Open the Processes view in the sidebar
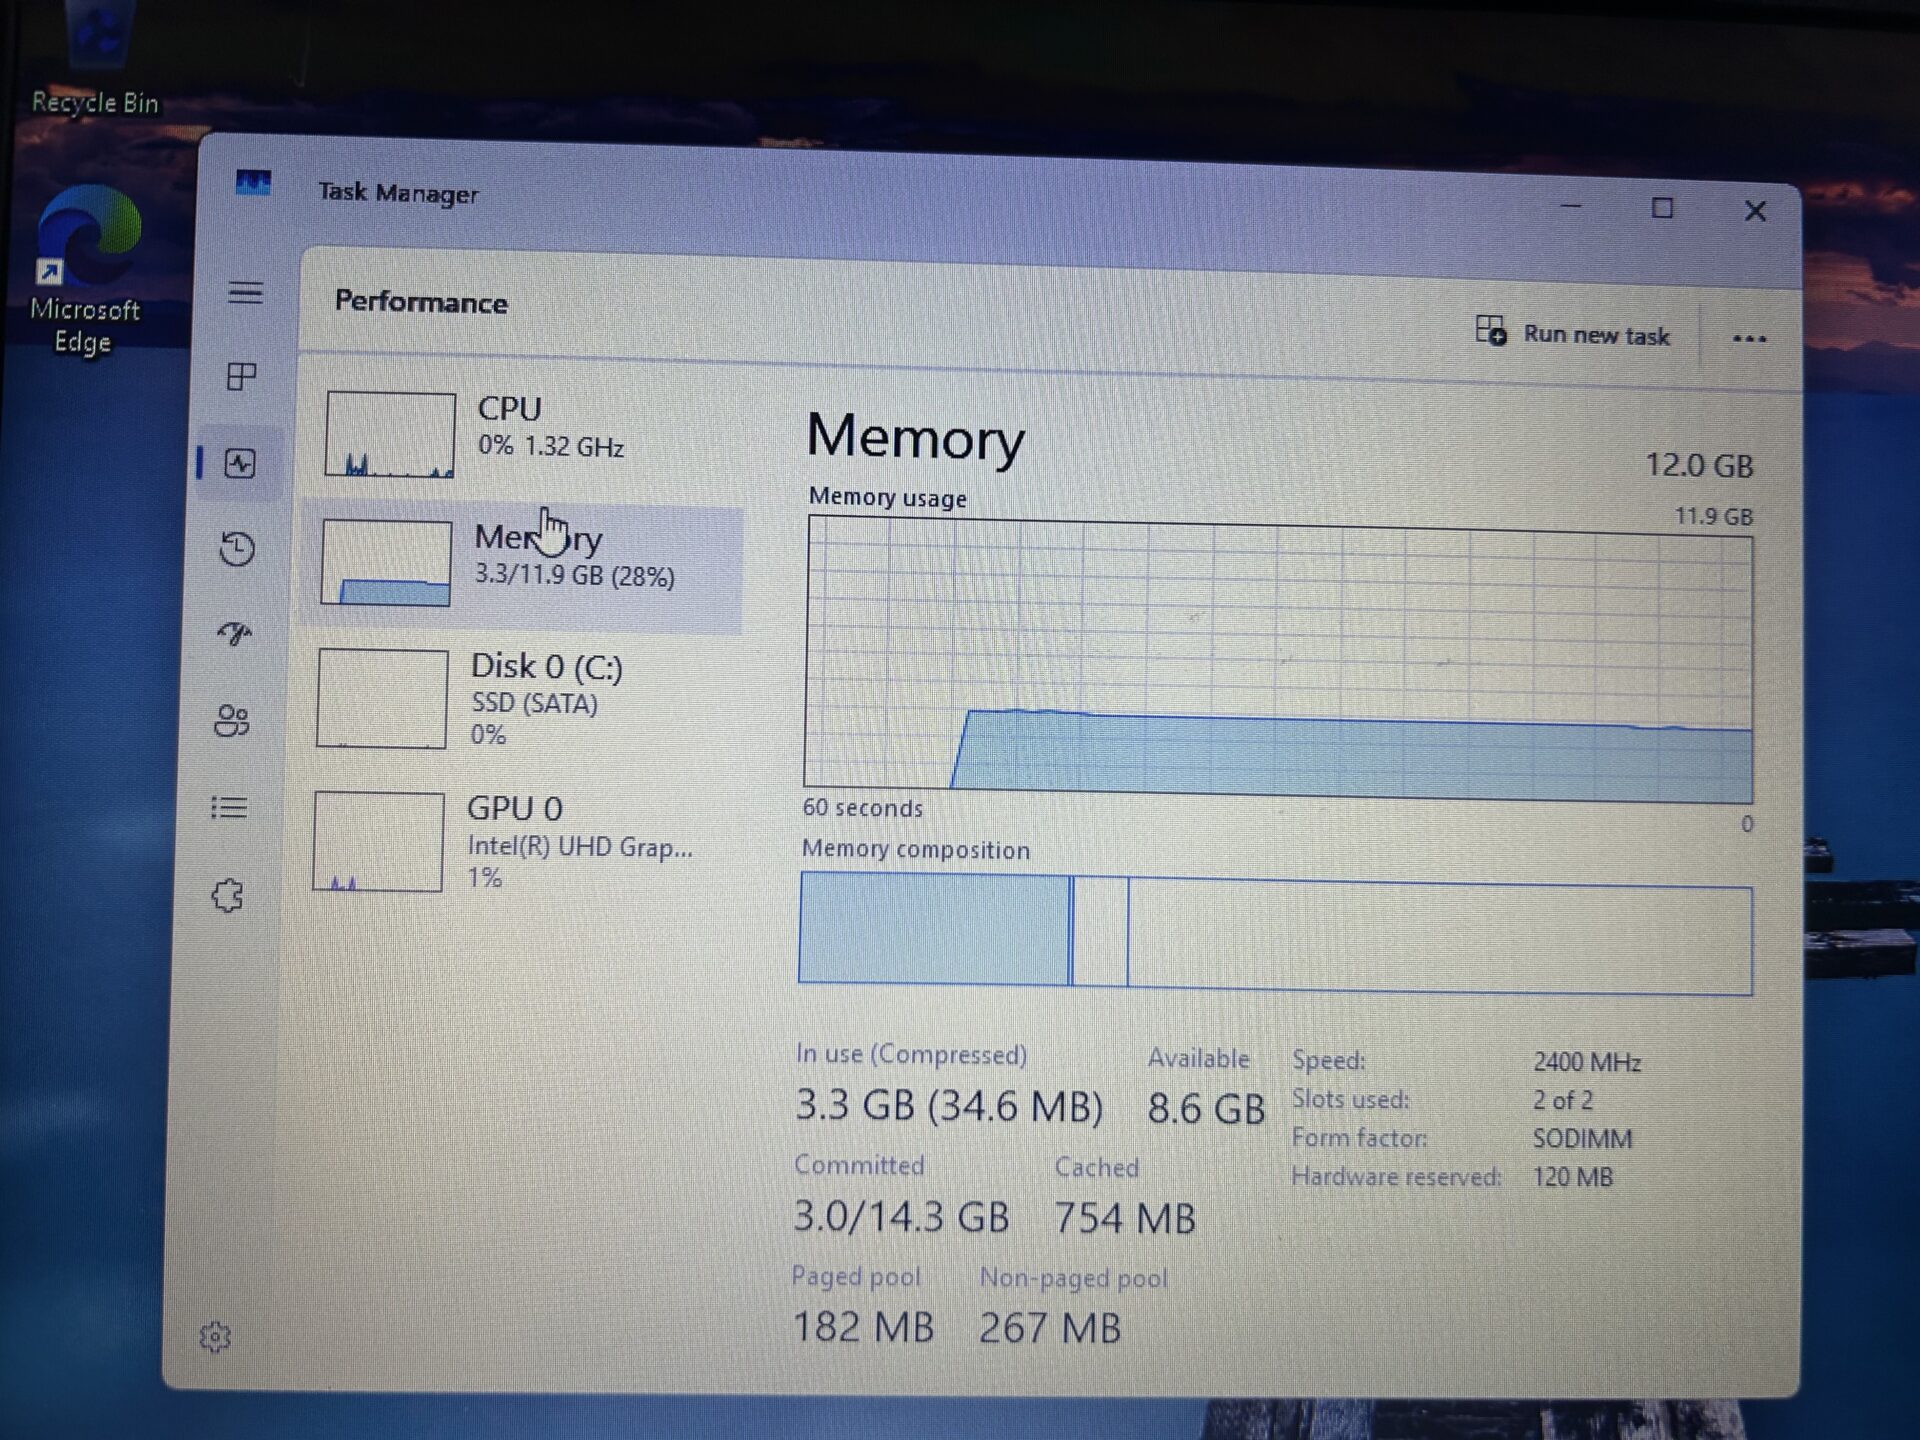The image size is (1920, 1440). 243,376
